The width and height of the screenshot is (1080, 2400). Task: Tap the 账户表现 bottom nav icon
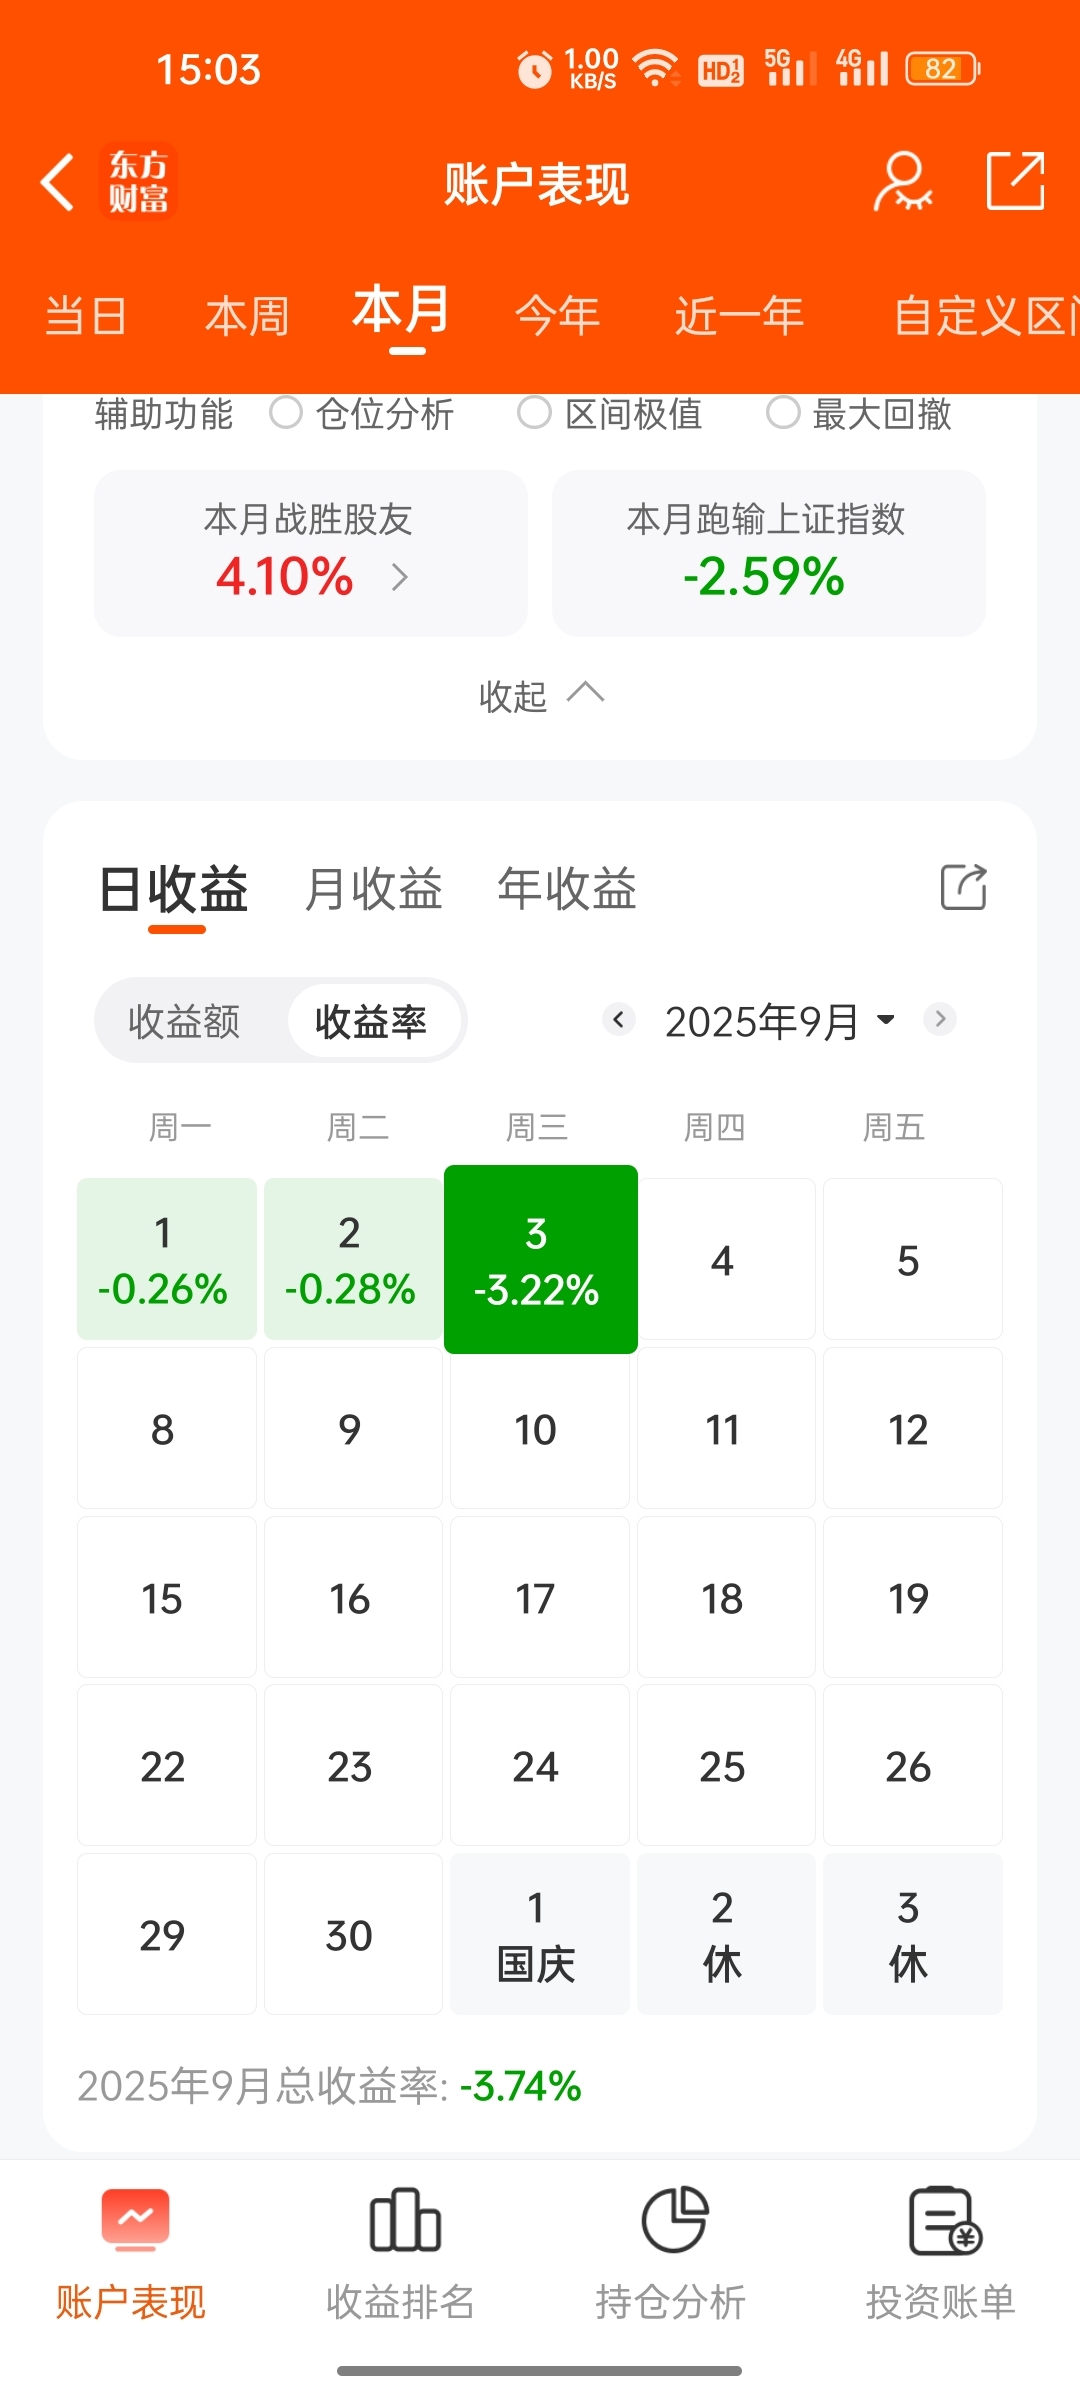(135, 2220)
